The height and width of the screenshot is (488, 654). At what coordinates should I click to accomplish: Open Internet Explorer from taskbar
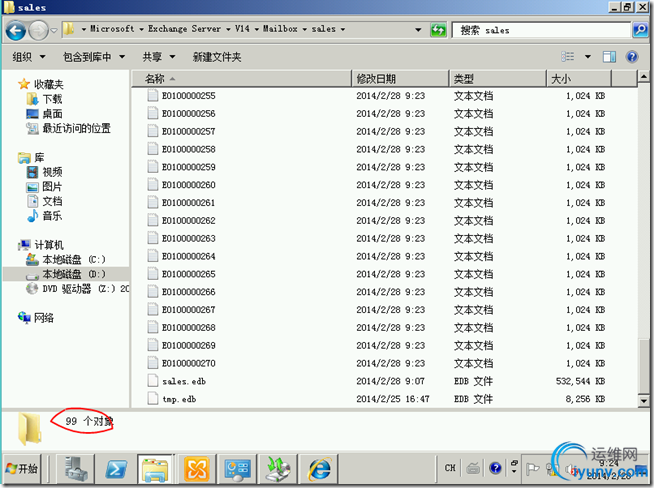(319, 468)
